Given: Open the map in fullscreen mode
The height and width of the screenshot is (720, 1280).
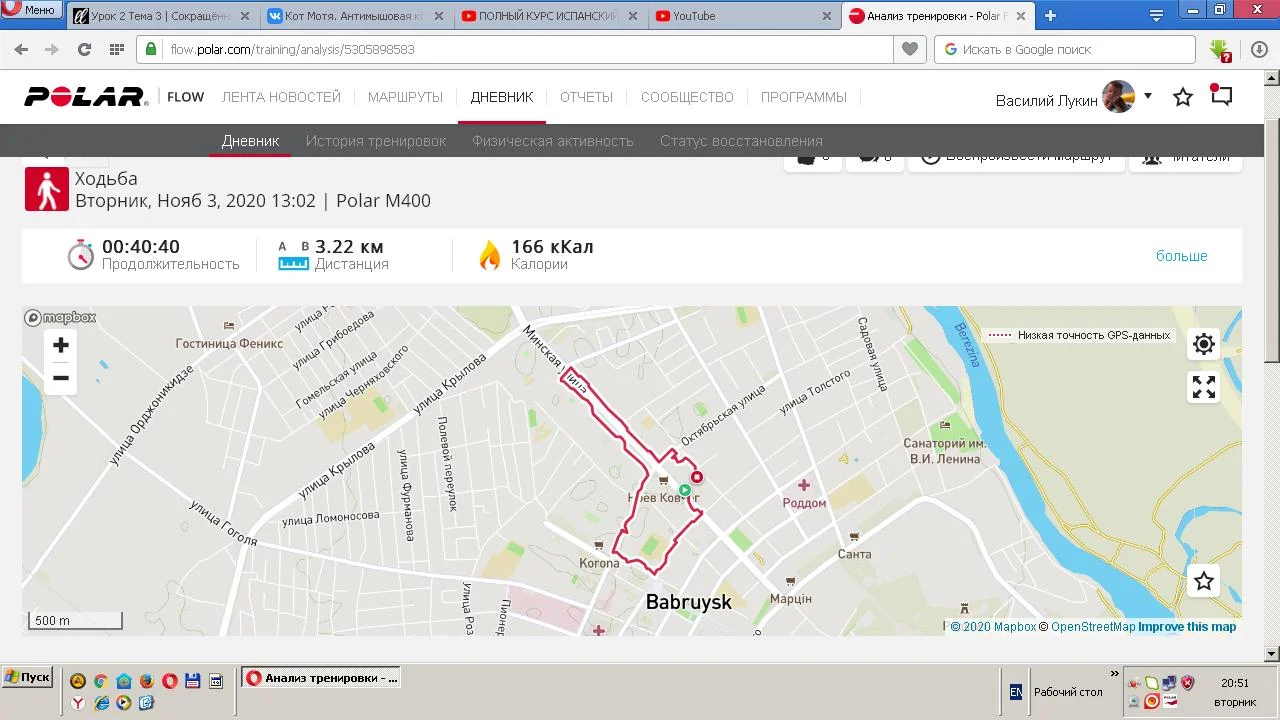Looking at the screenshot, I should 1204,387.
